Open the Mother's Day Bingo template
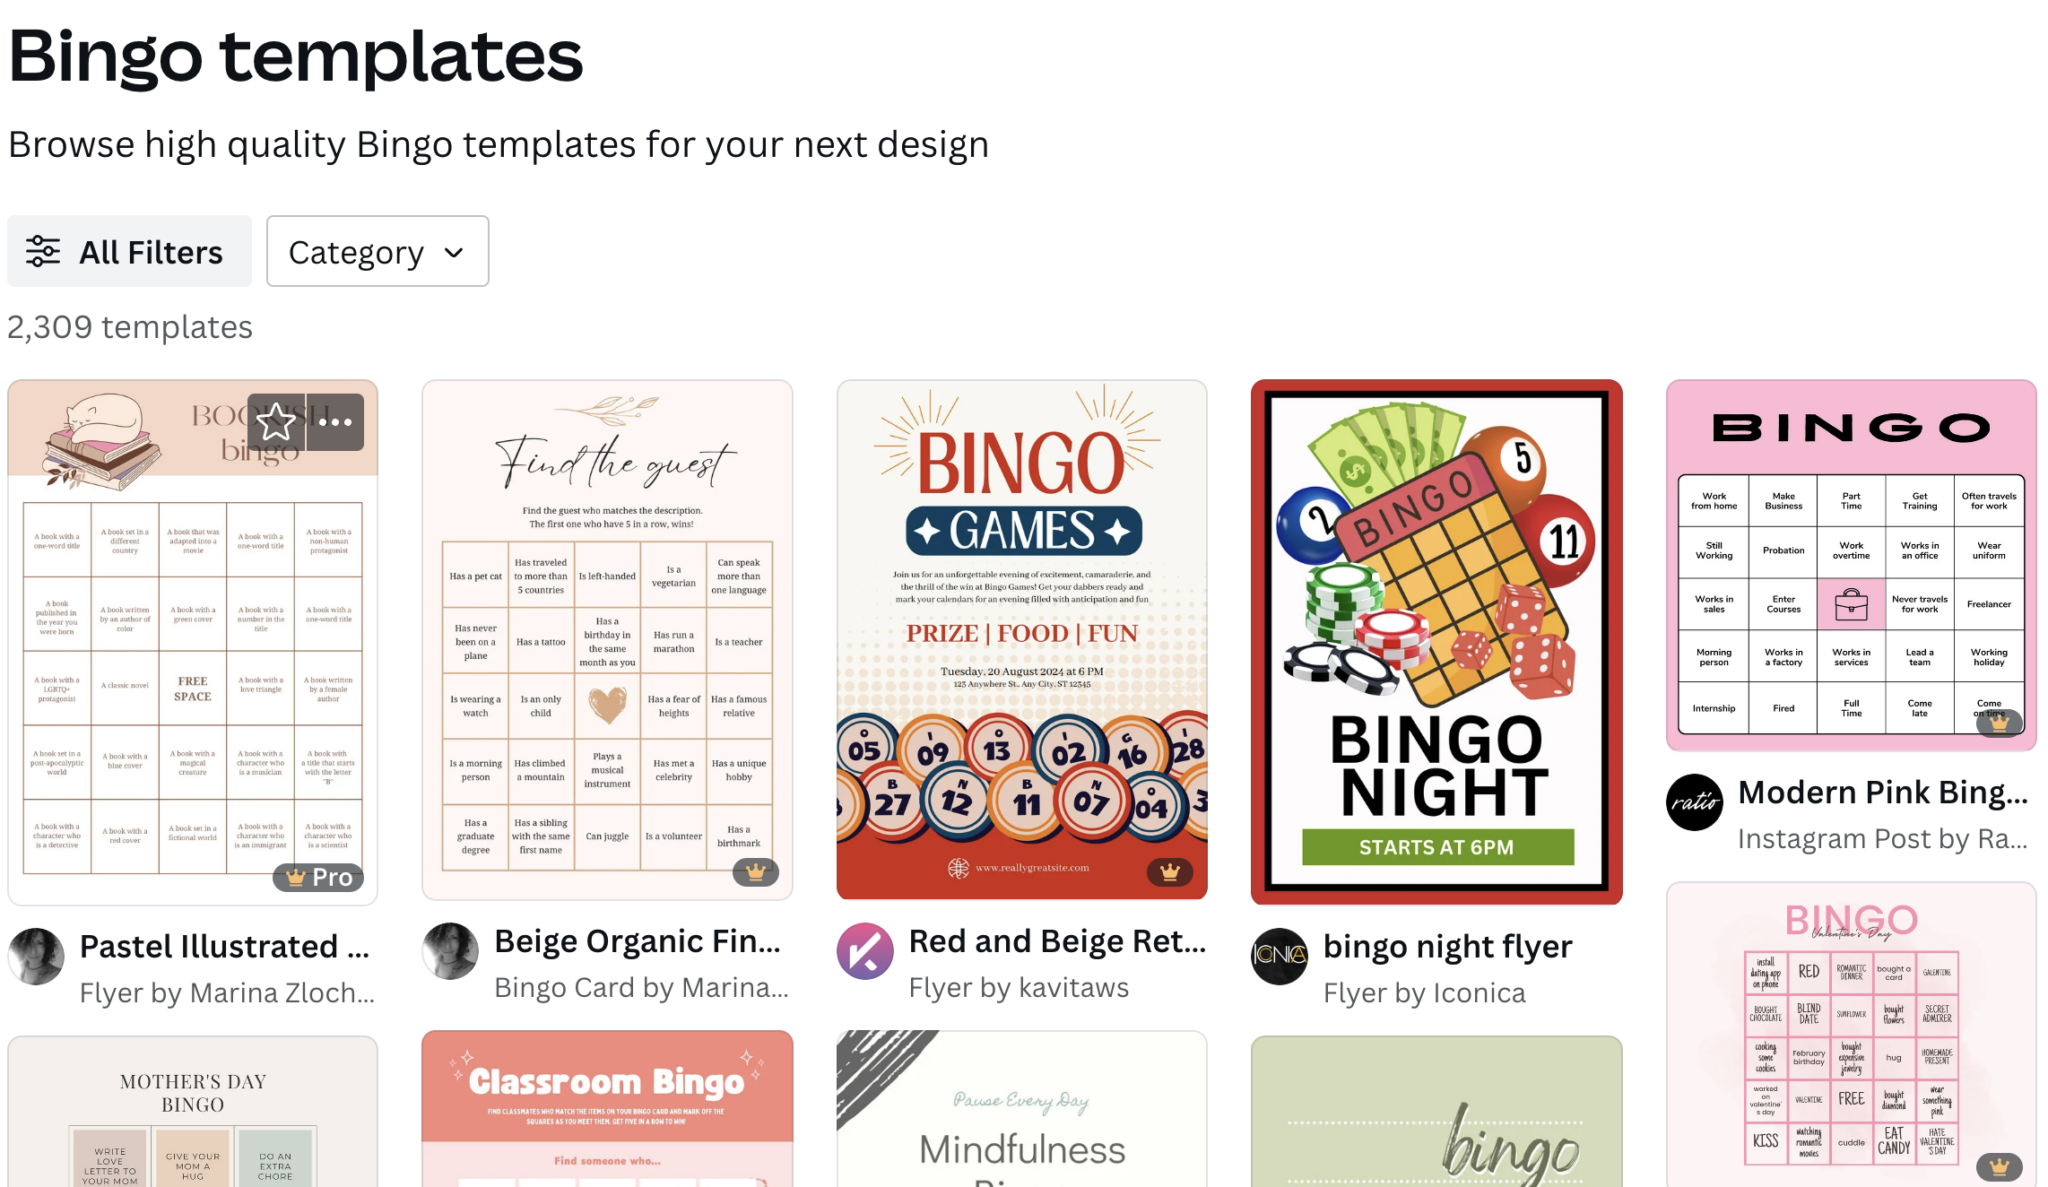 pyautogui.click(x=193, y=1112)
